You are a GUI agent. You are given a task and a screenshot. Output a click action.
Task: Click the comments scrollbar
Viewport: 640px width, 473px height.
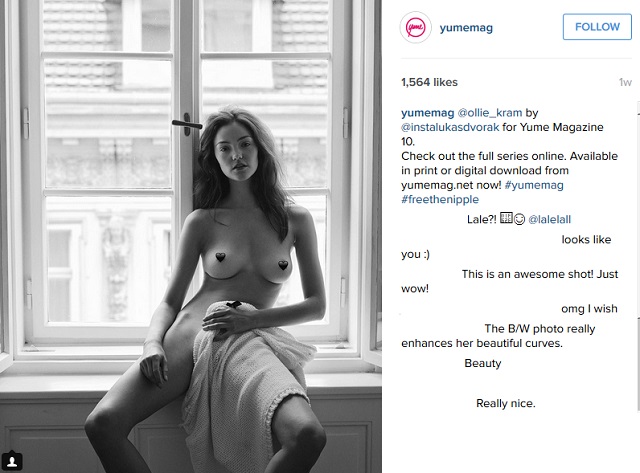[638, 257]
